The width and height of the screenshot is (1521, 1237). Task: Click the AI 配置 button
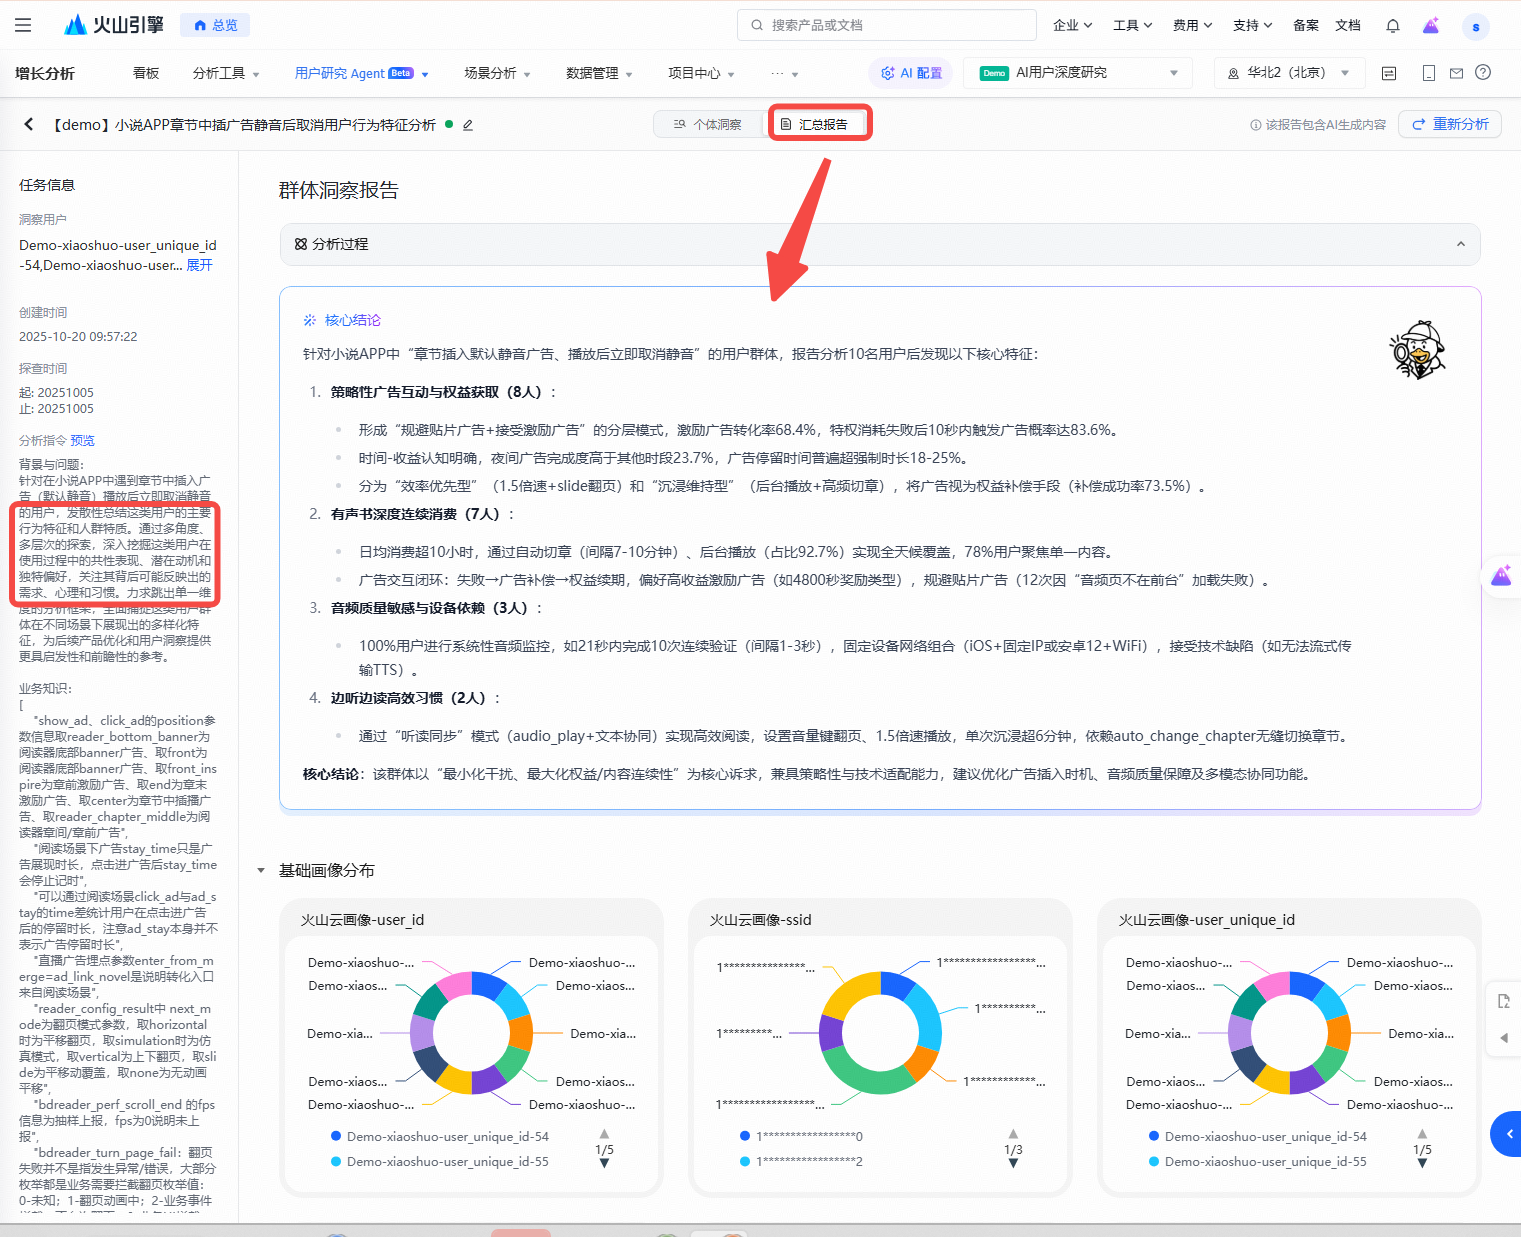click(911, 73)
